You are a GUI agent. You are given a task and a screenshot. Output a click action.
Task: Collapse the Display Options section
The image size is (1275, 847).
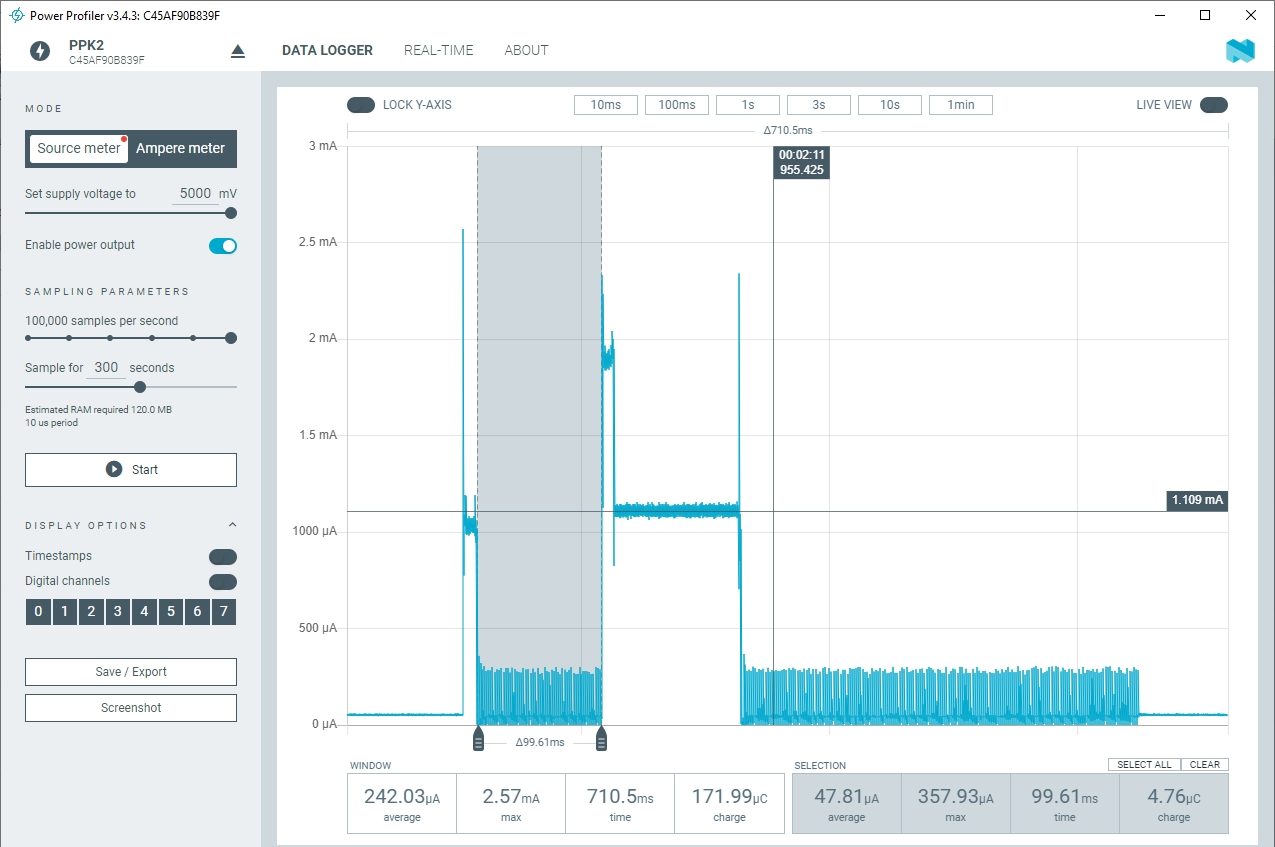pyautogui.click(x=233, y=525)
